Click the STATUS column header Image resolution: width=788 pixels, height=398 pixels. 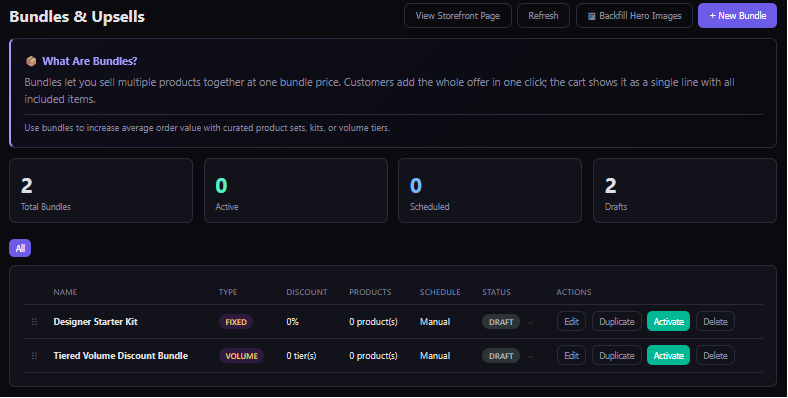[x=496, y=292]
